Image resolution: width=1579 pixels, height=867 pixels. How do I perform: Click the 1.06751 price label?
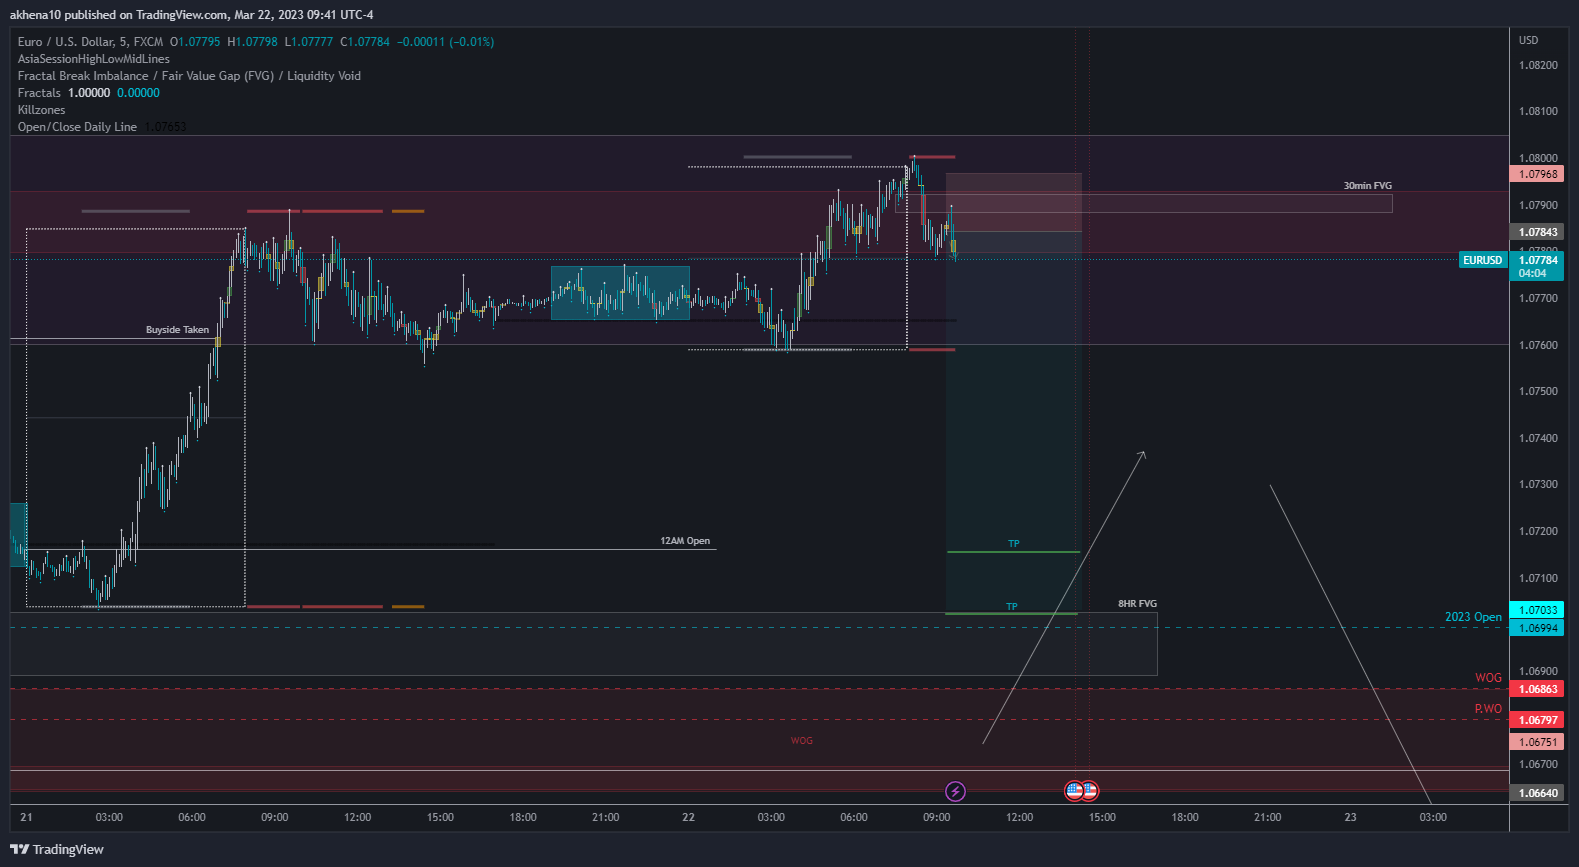(x=1538, y=742)
